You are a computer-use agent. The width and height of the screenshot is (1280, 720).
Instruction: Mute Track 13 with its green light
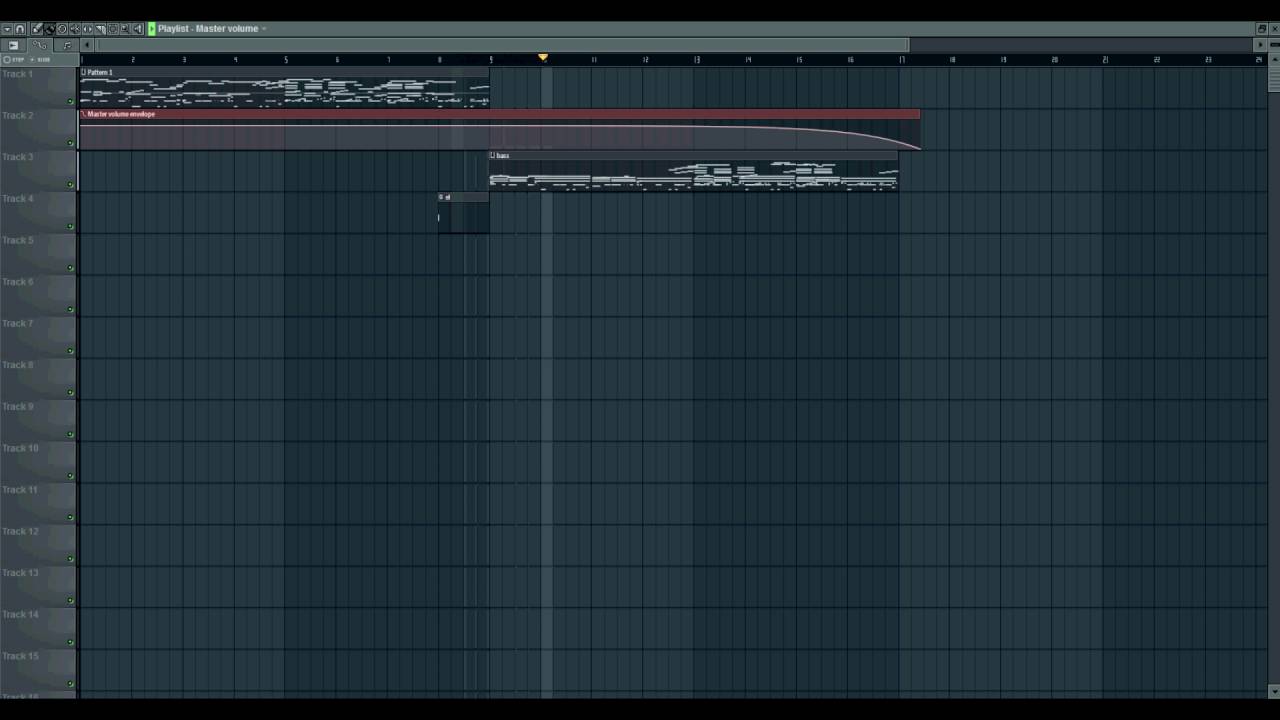point(70,600)
